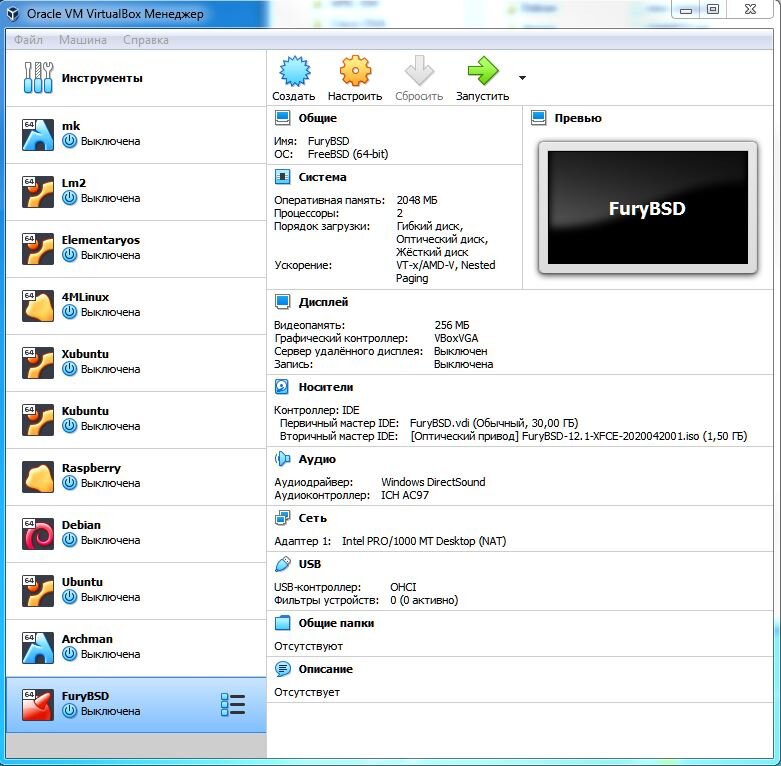Screen dimensions: 781x766
Task: Select the Ubuntu machine icon
Action: click(x=38, y=591)
